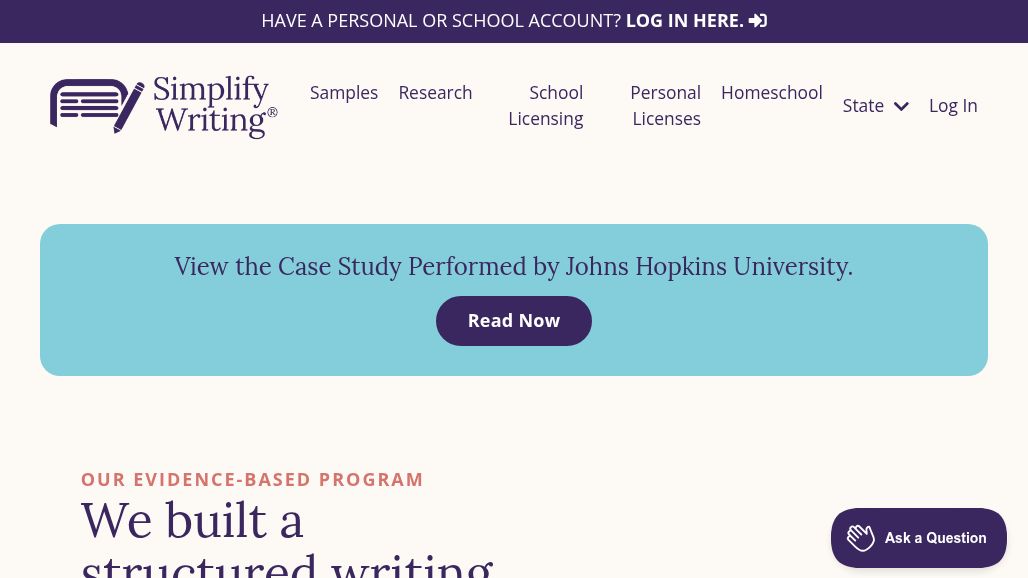
Task: Open the Ask a Question chat widget
Action: [934, 538]
